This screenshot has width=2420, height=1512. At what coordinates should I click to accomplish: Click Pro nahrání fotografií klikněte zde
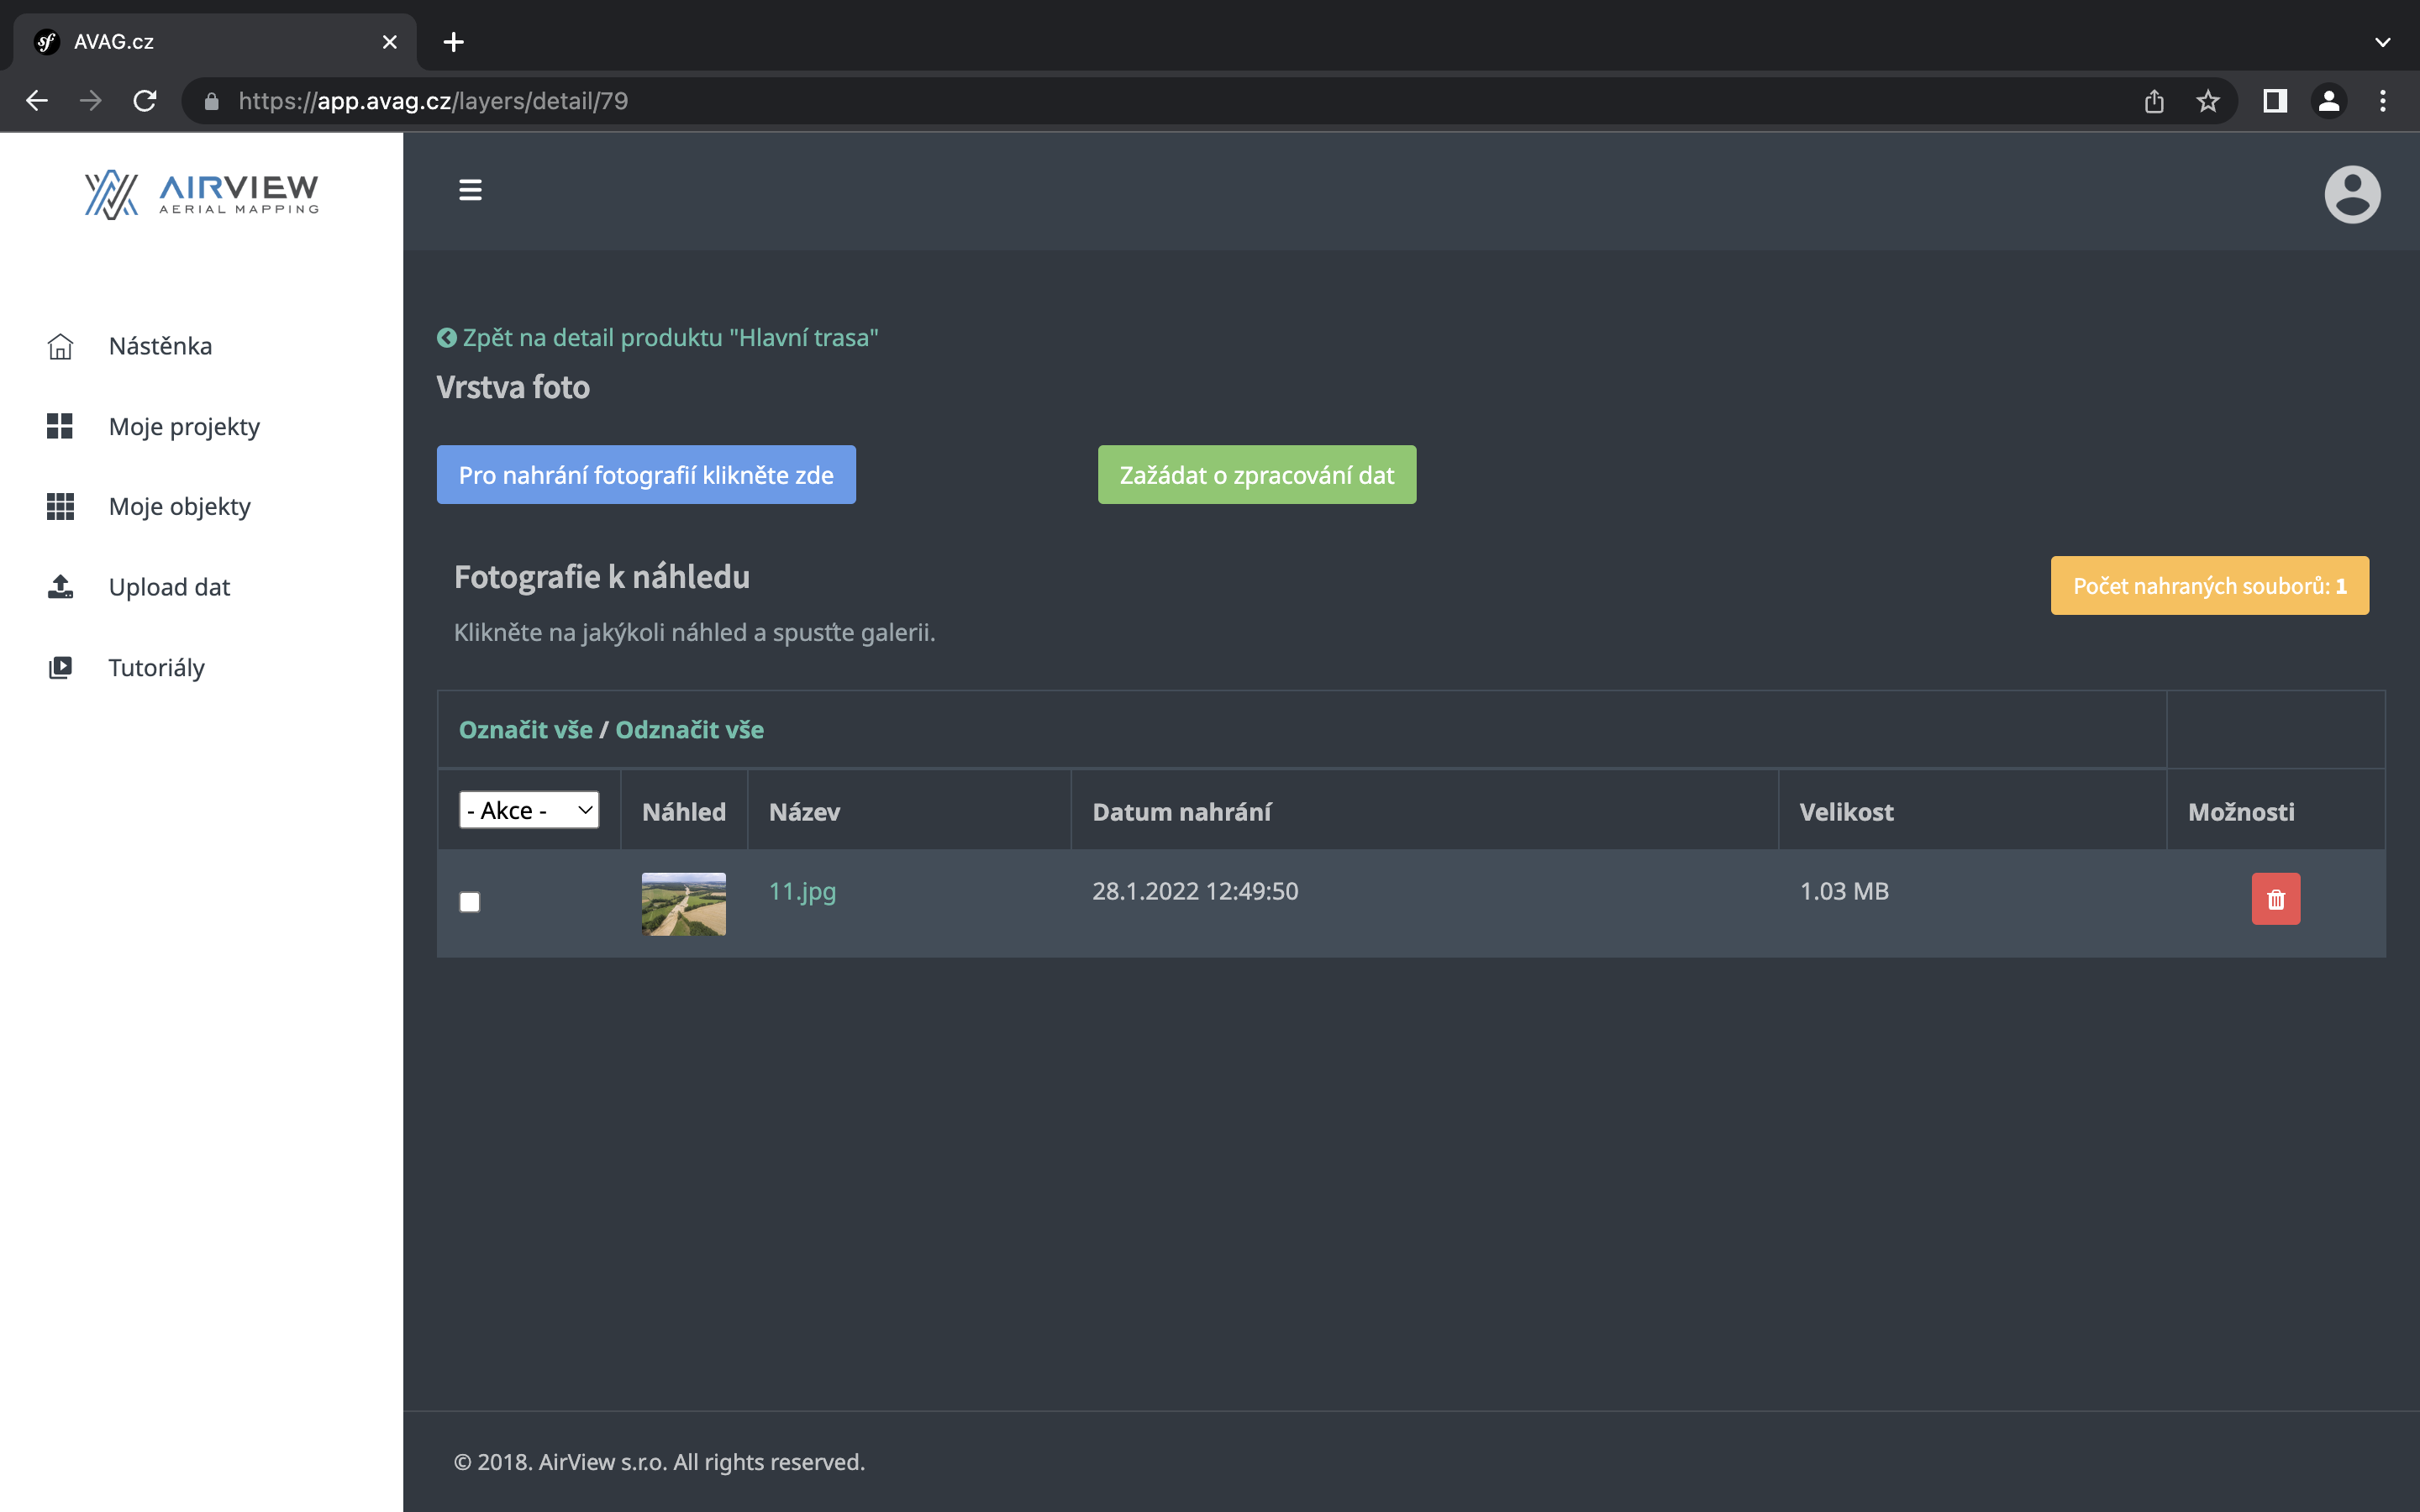(646, 475)
